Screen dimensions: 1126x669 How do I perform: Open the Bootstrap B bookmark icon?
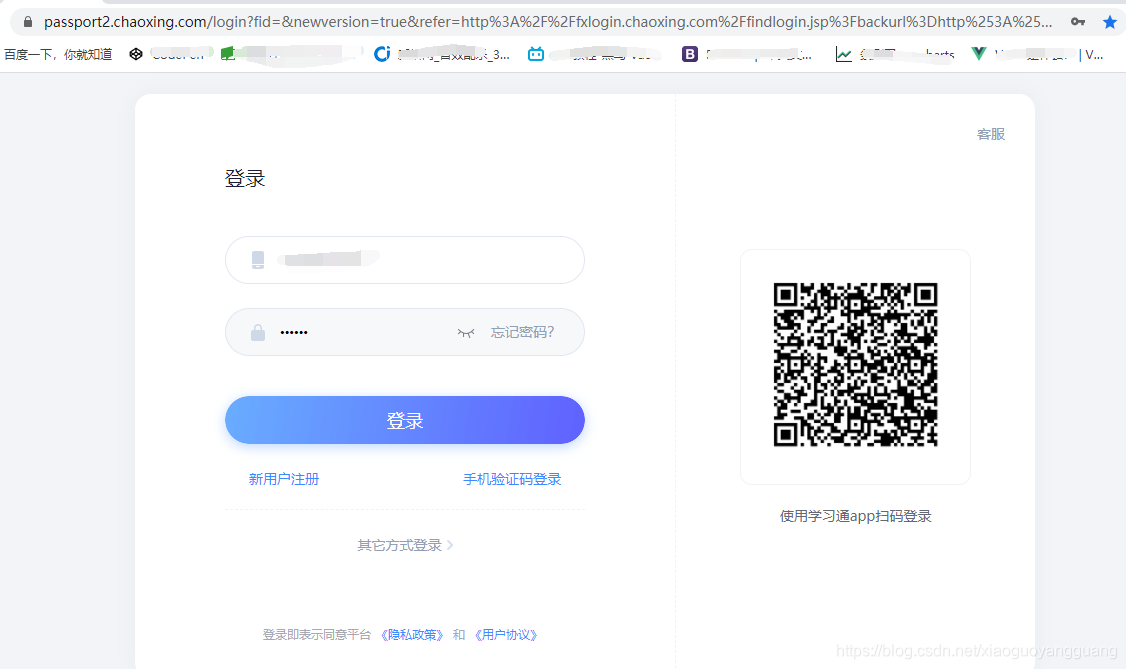coord(689,54)
